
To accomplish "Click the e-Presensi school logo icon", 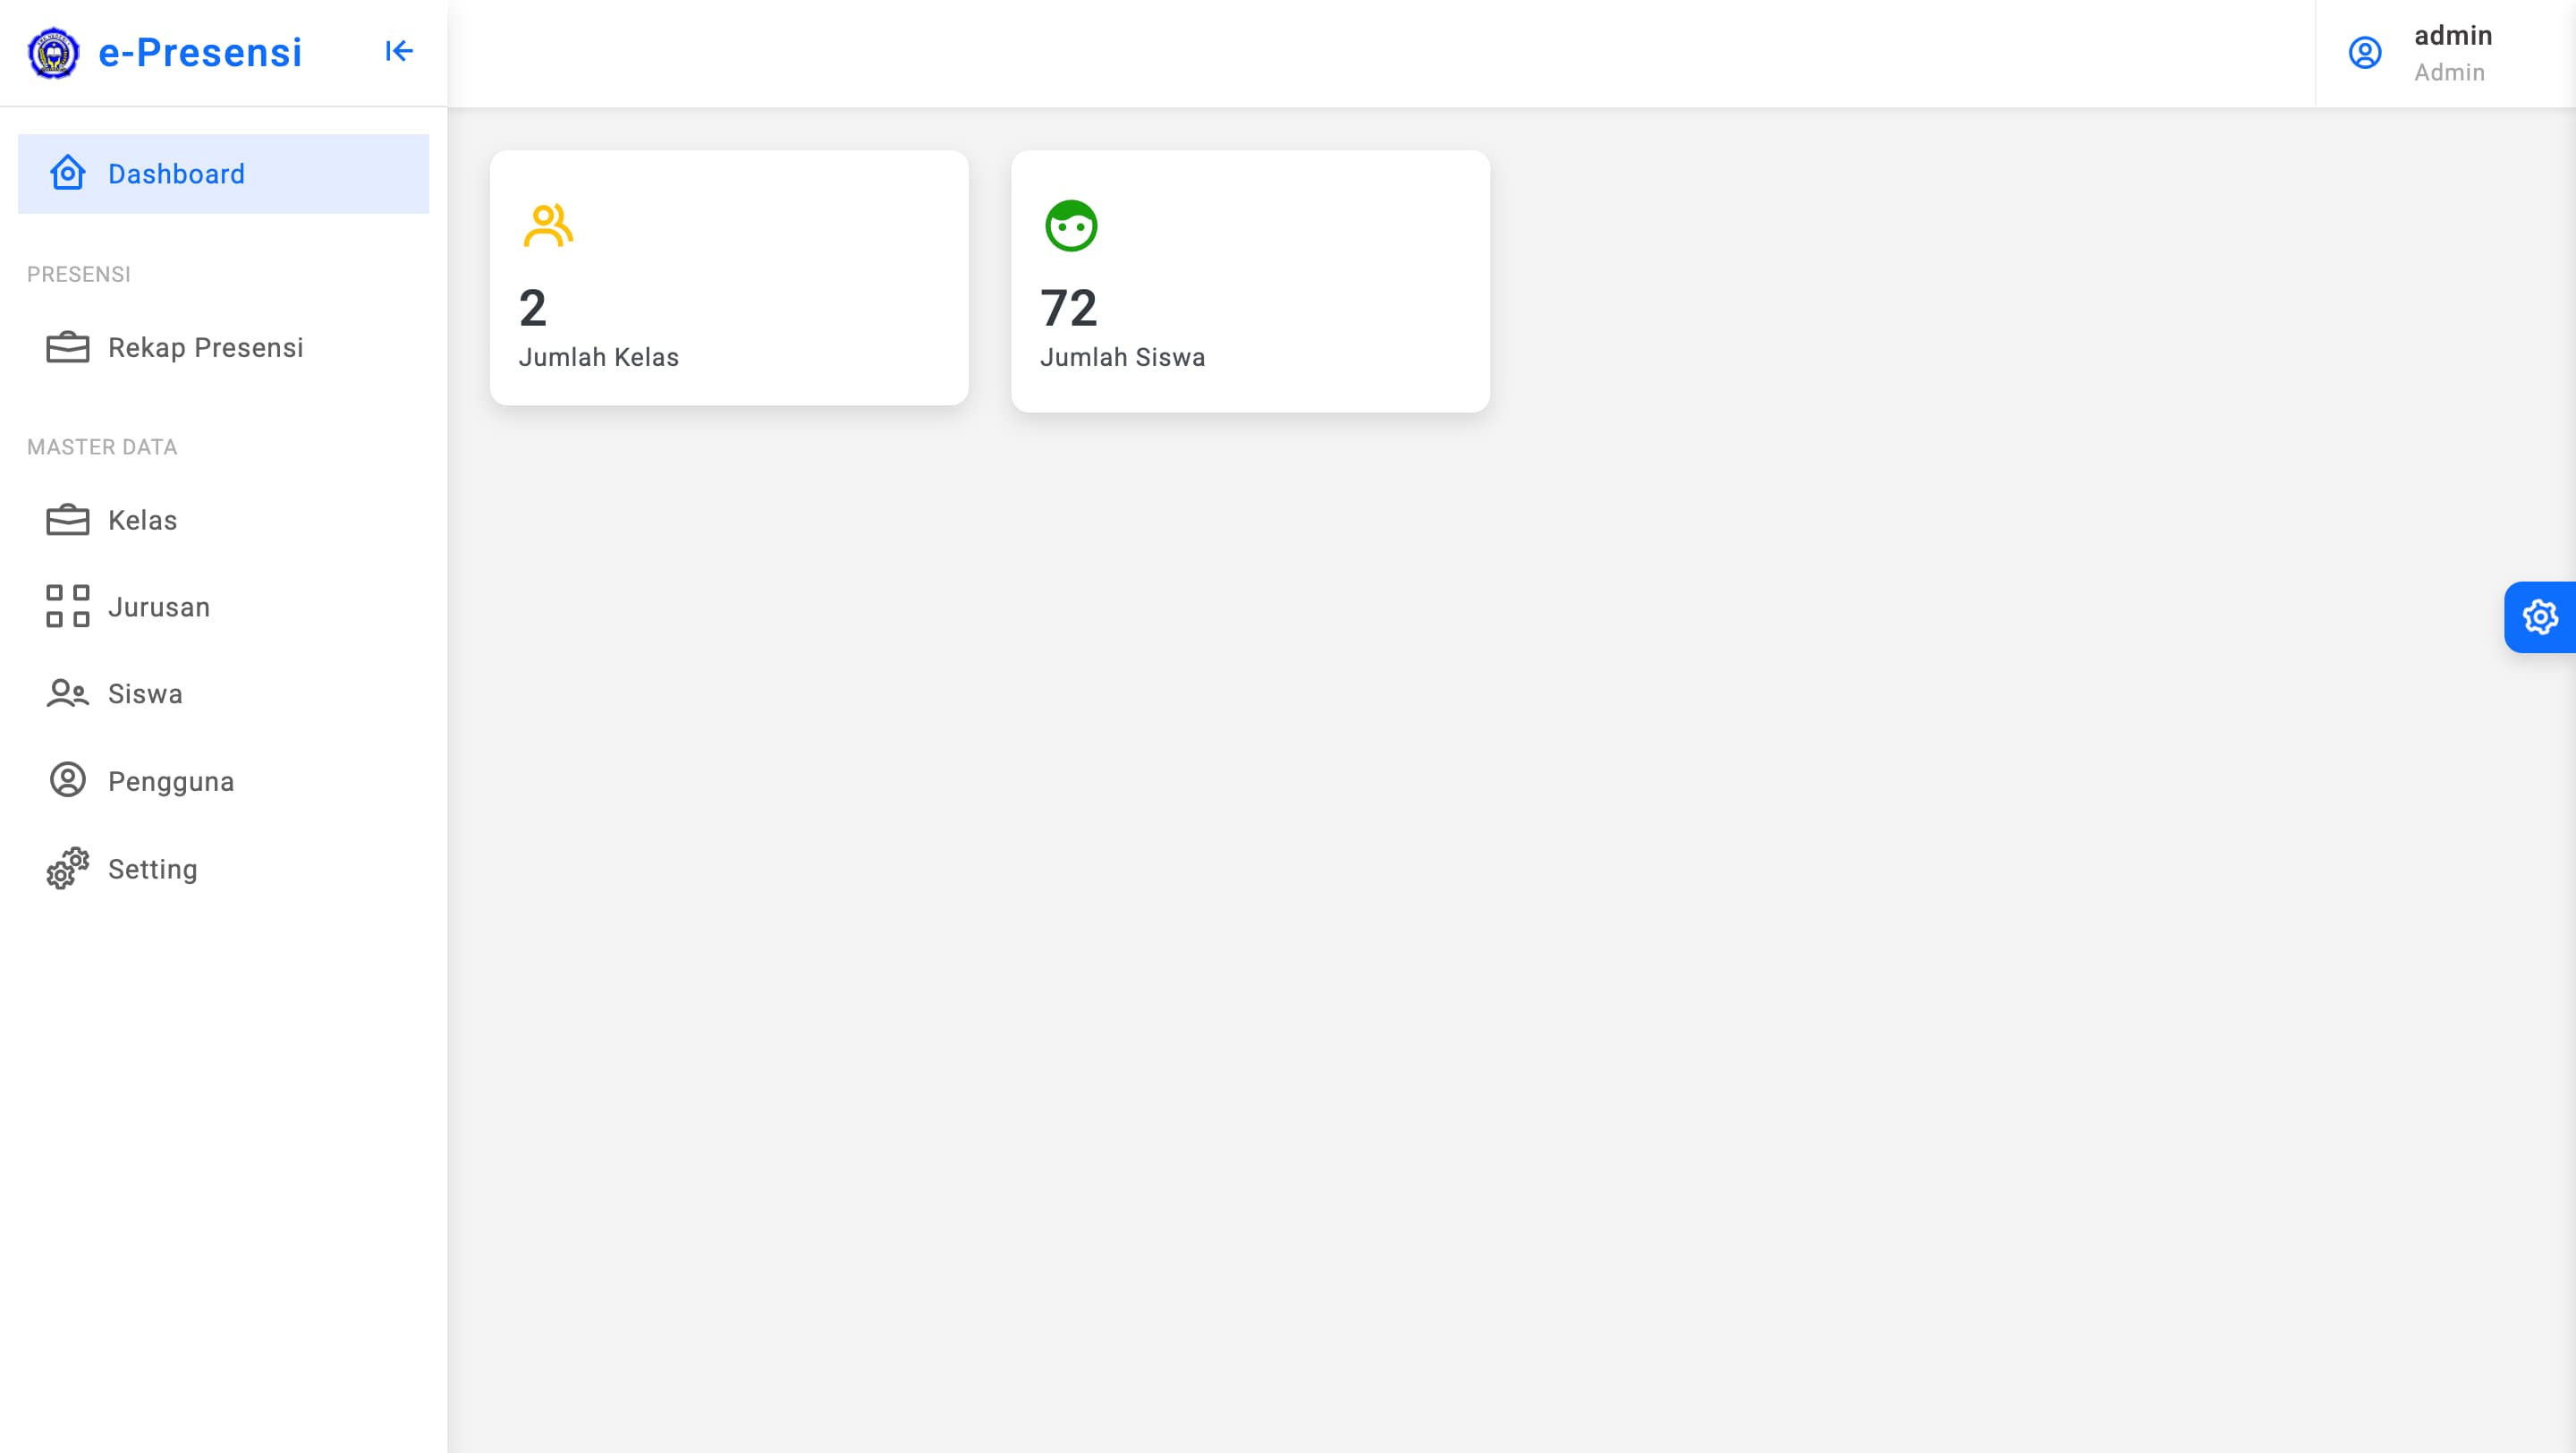I will click(x=53, y=53).
